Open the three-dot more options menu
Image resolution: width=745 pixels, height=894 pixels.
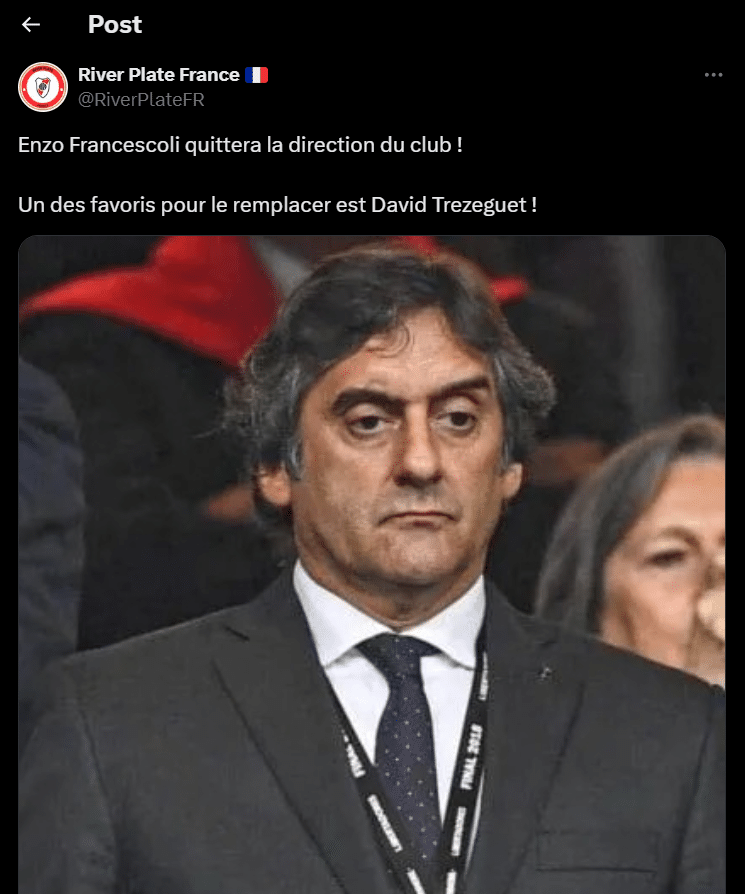pyautogui.click(x=713, y=75)
